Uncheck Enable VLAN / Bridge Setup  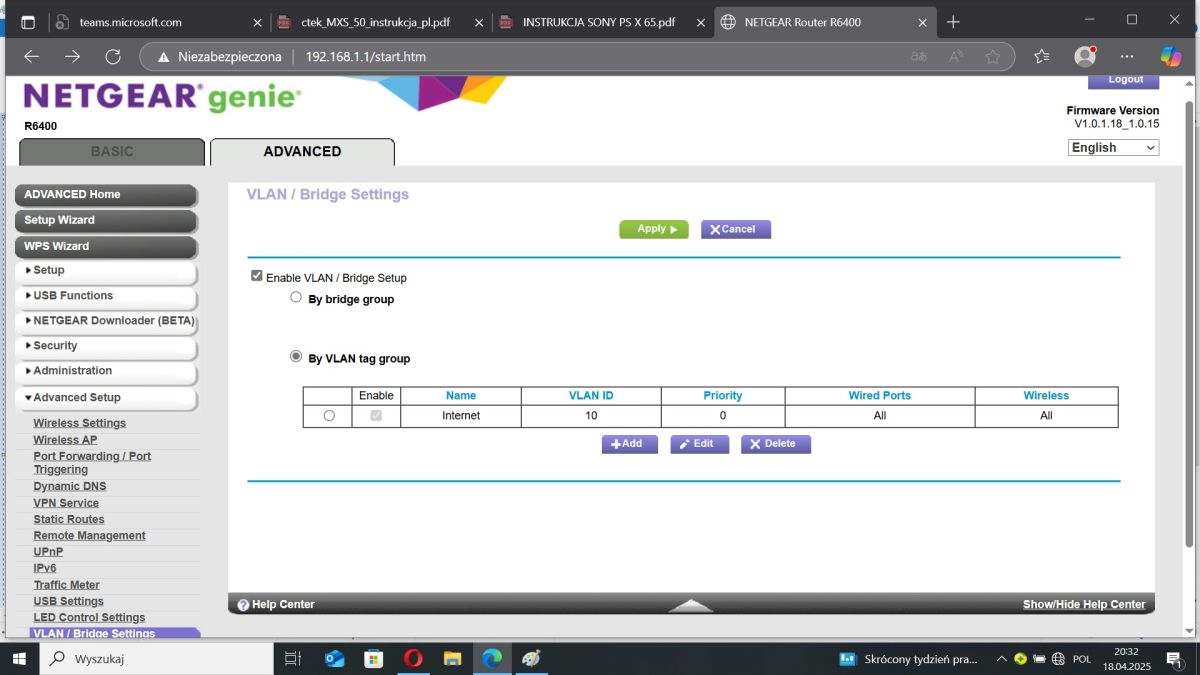(257, 277)
